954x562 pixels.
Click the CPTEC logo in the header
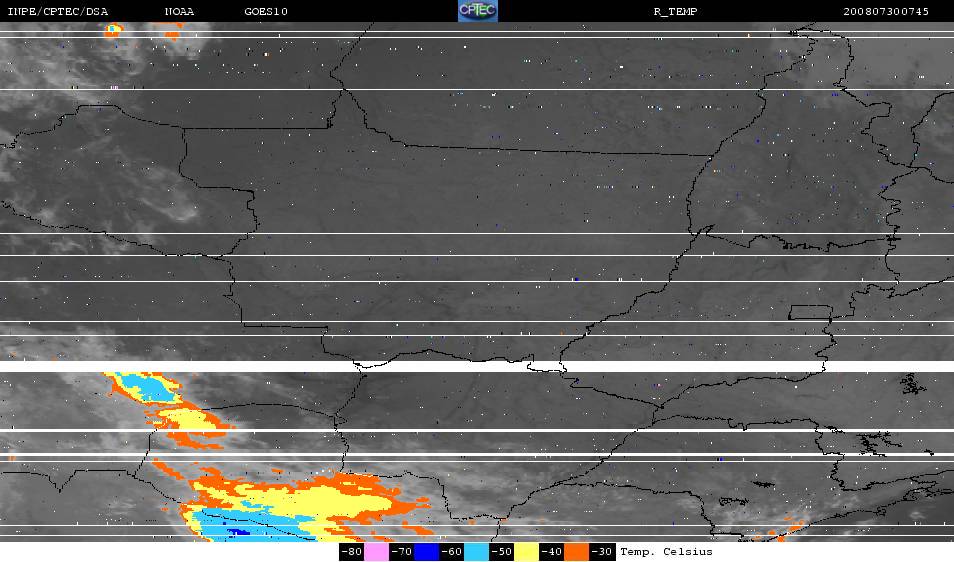(x=478, y=11)
